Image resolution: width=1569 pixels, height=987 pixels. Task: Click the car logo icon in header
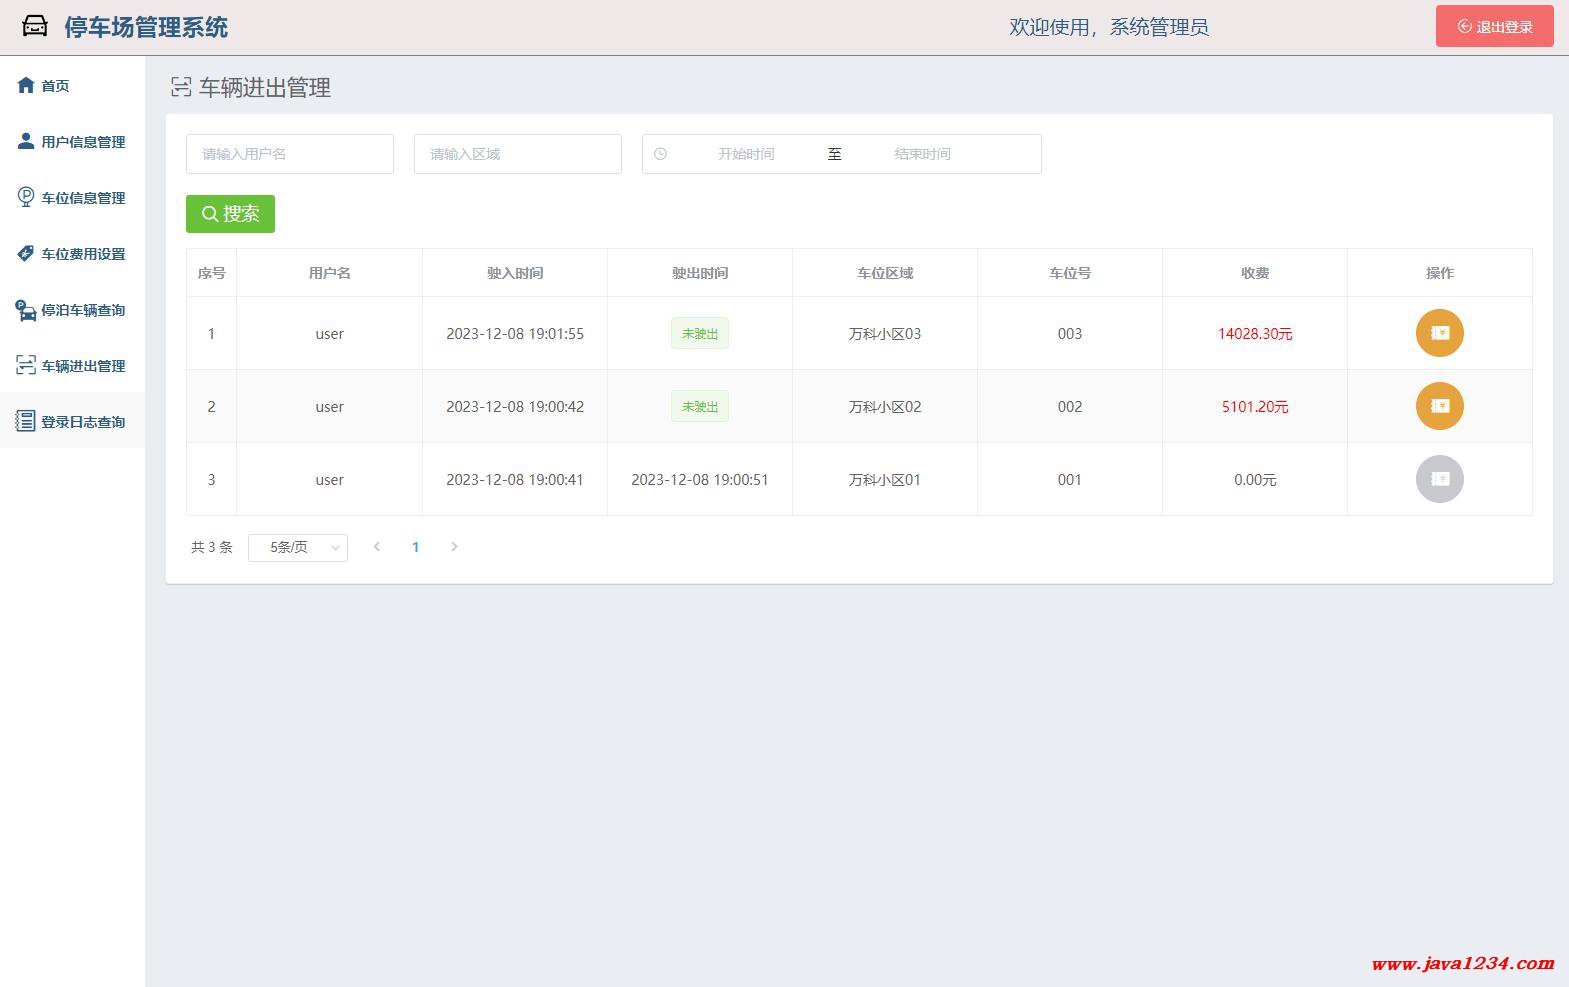click(x=35, y=27)
